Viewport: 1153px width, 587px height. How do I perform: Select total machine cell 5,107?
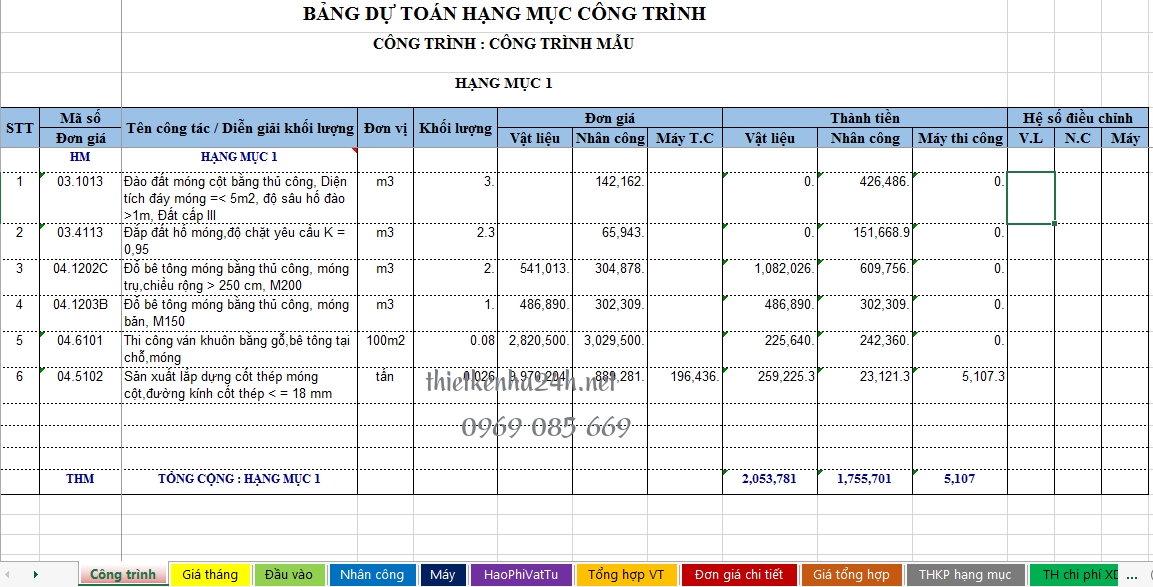coord(960,481)
